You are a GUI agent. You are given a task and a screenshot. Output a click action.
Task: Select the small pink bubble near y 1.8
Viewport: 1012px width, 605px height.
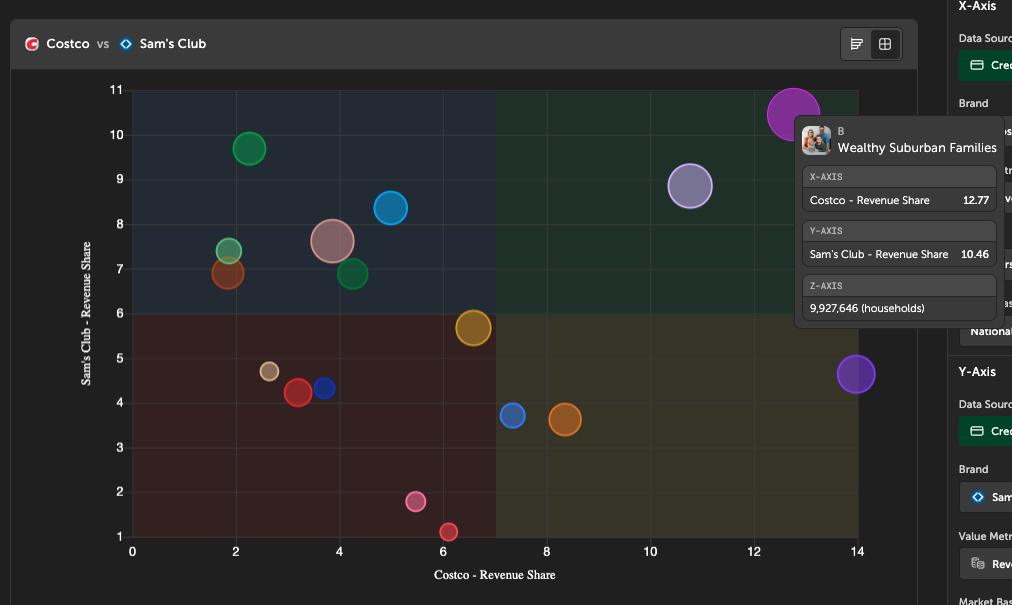pyautogui.click(x=416, y=502)
